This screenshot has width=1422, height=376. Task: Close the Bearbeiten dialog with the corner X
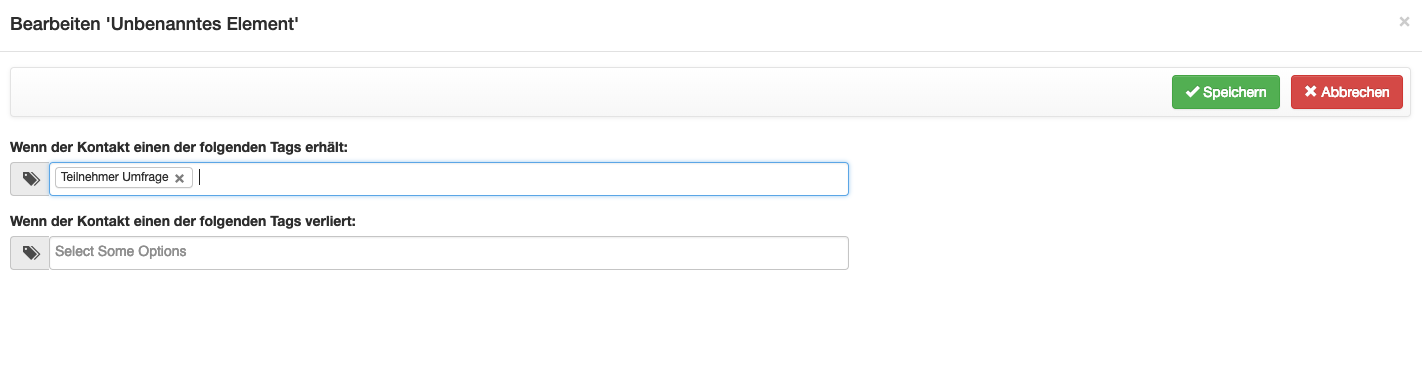1404,21
